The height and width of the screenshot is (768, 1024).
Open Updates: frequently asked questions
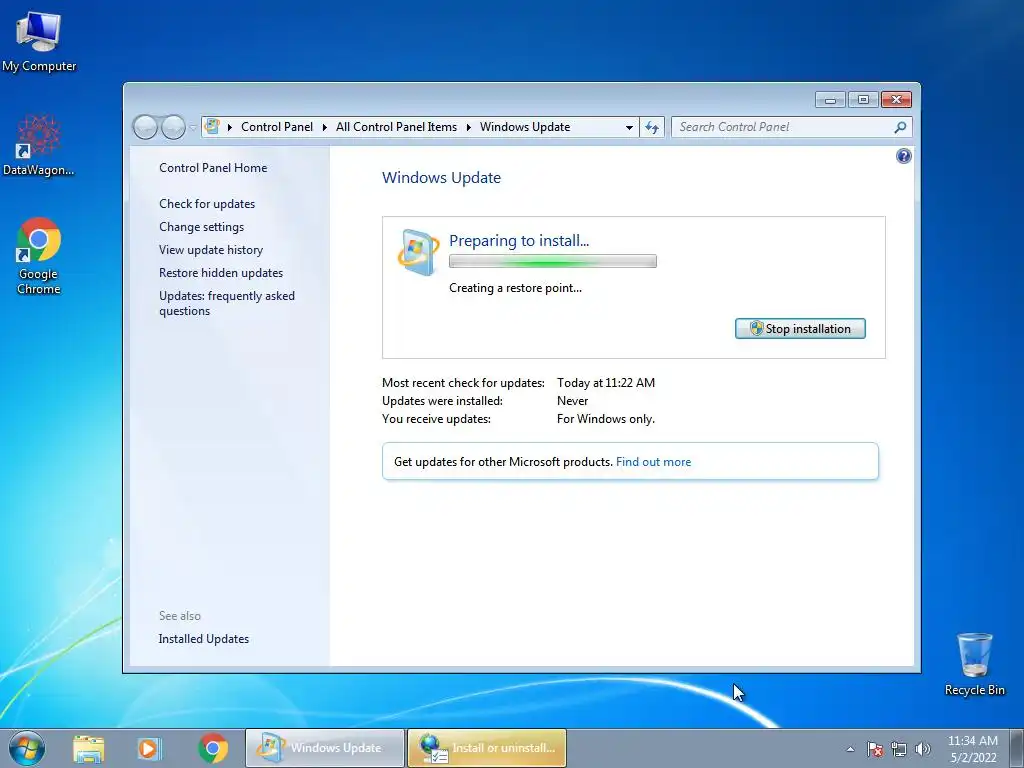click(227, 303)
